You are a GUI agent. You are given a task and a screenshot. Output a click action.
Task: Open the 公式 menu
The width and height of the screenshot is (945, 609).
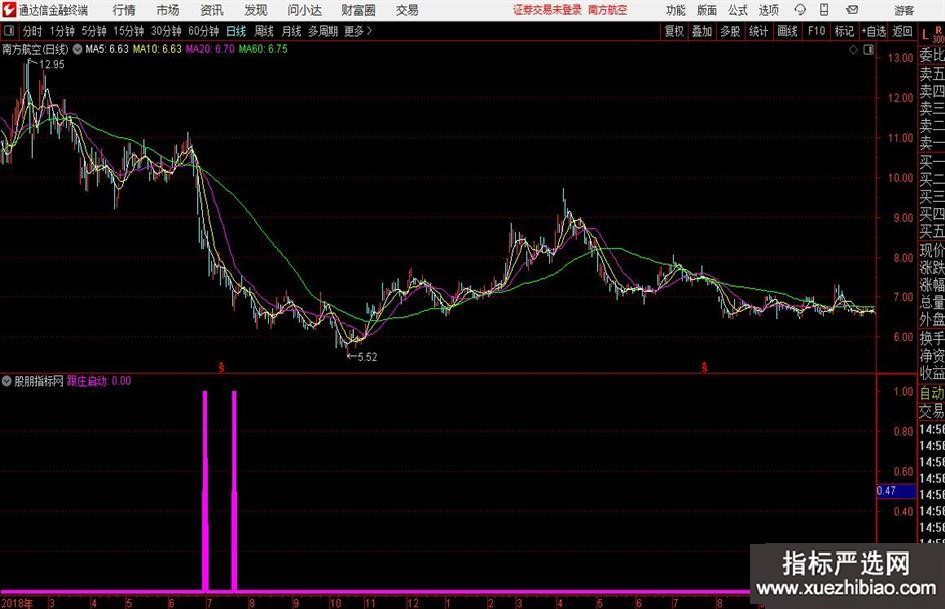738,10
